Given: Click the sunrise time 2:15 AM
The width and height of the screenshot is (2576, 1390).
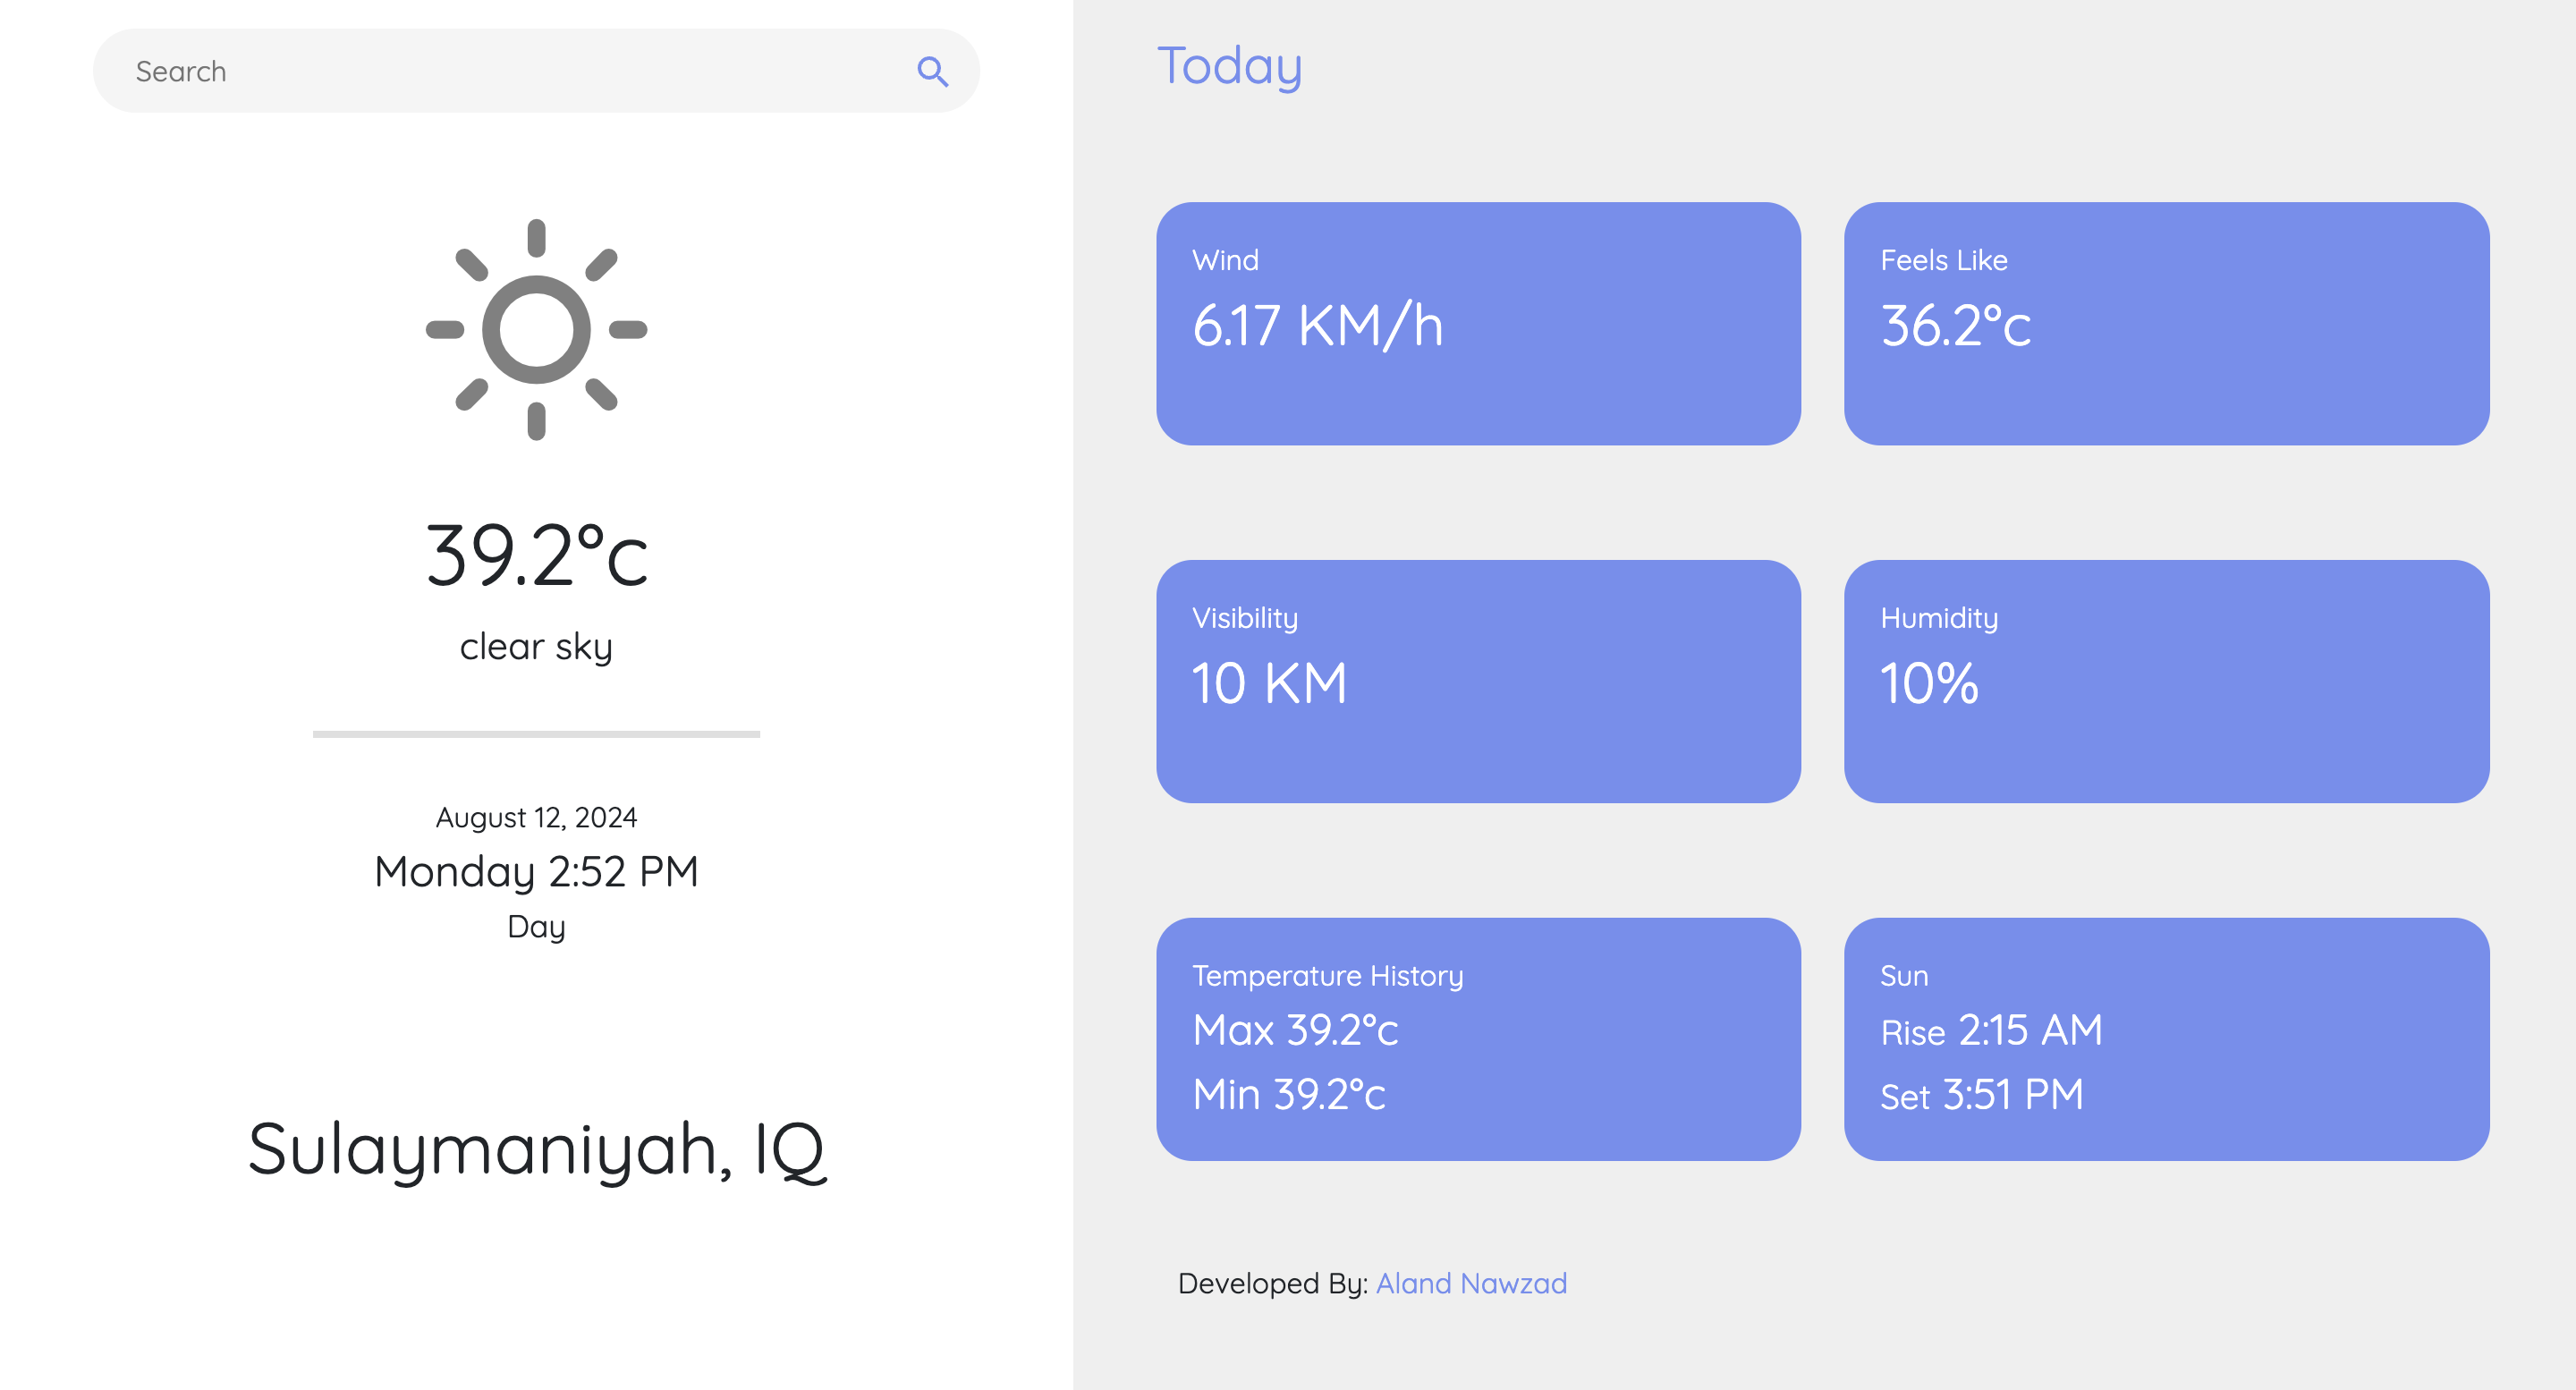Looking at the screenshot, I should click(2030, 1030).
